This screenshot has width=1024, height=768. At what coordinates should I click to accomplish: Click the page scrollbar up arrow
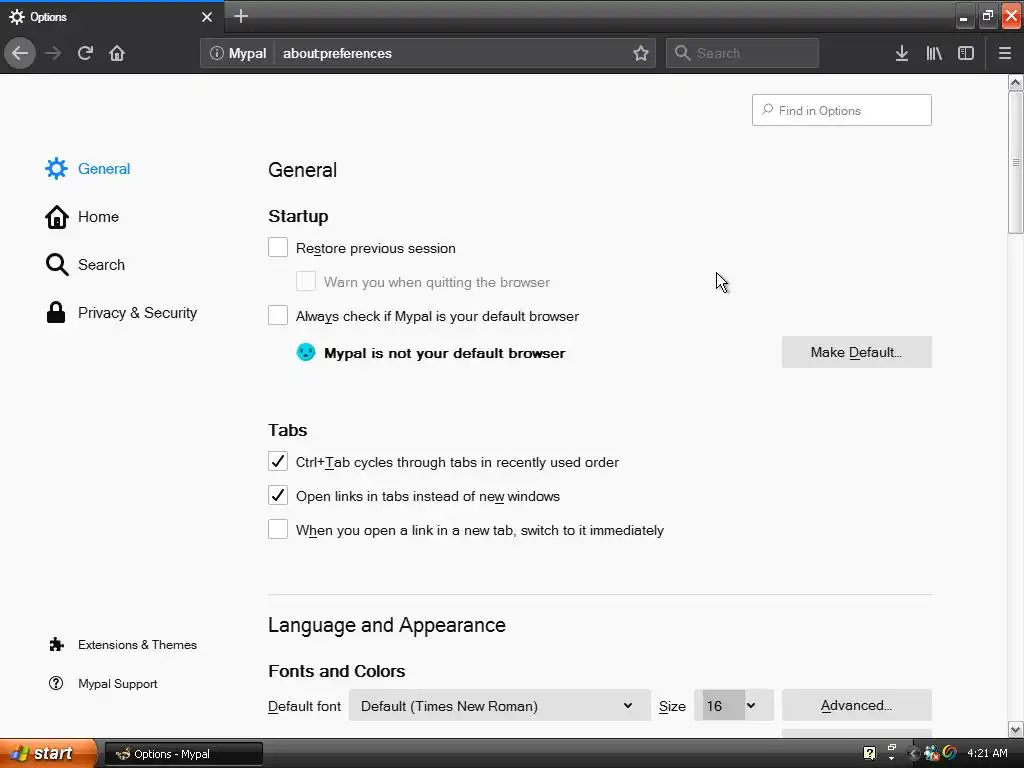[x=1016, y=82]
